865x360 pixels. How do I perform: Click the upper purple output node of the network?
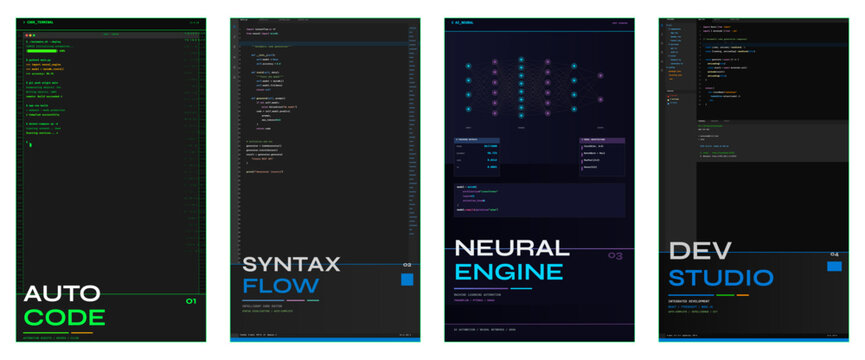click(600, 75)
